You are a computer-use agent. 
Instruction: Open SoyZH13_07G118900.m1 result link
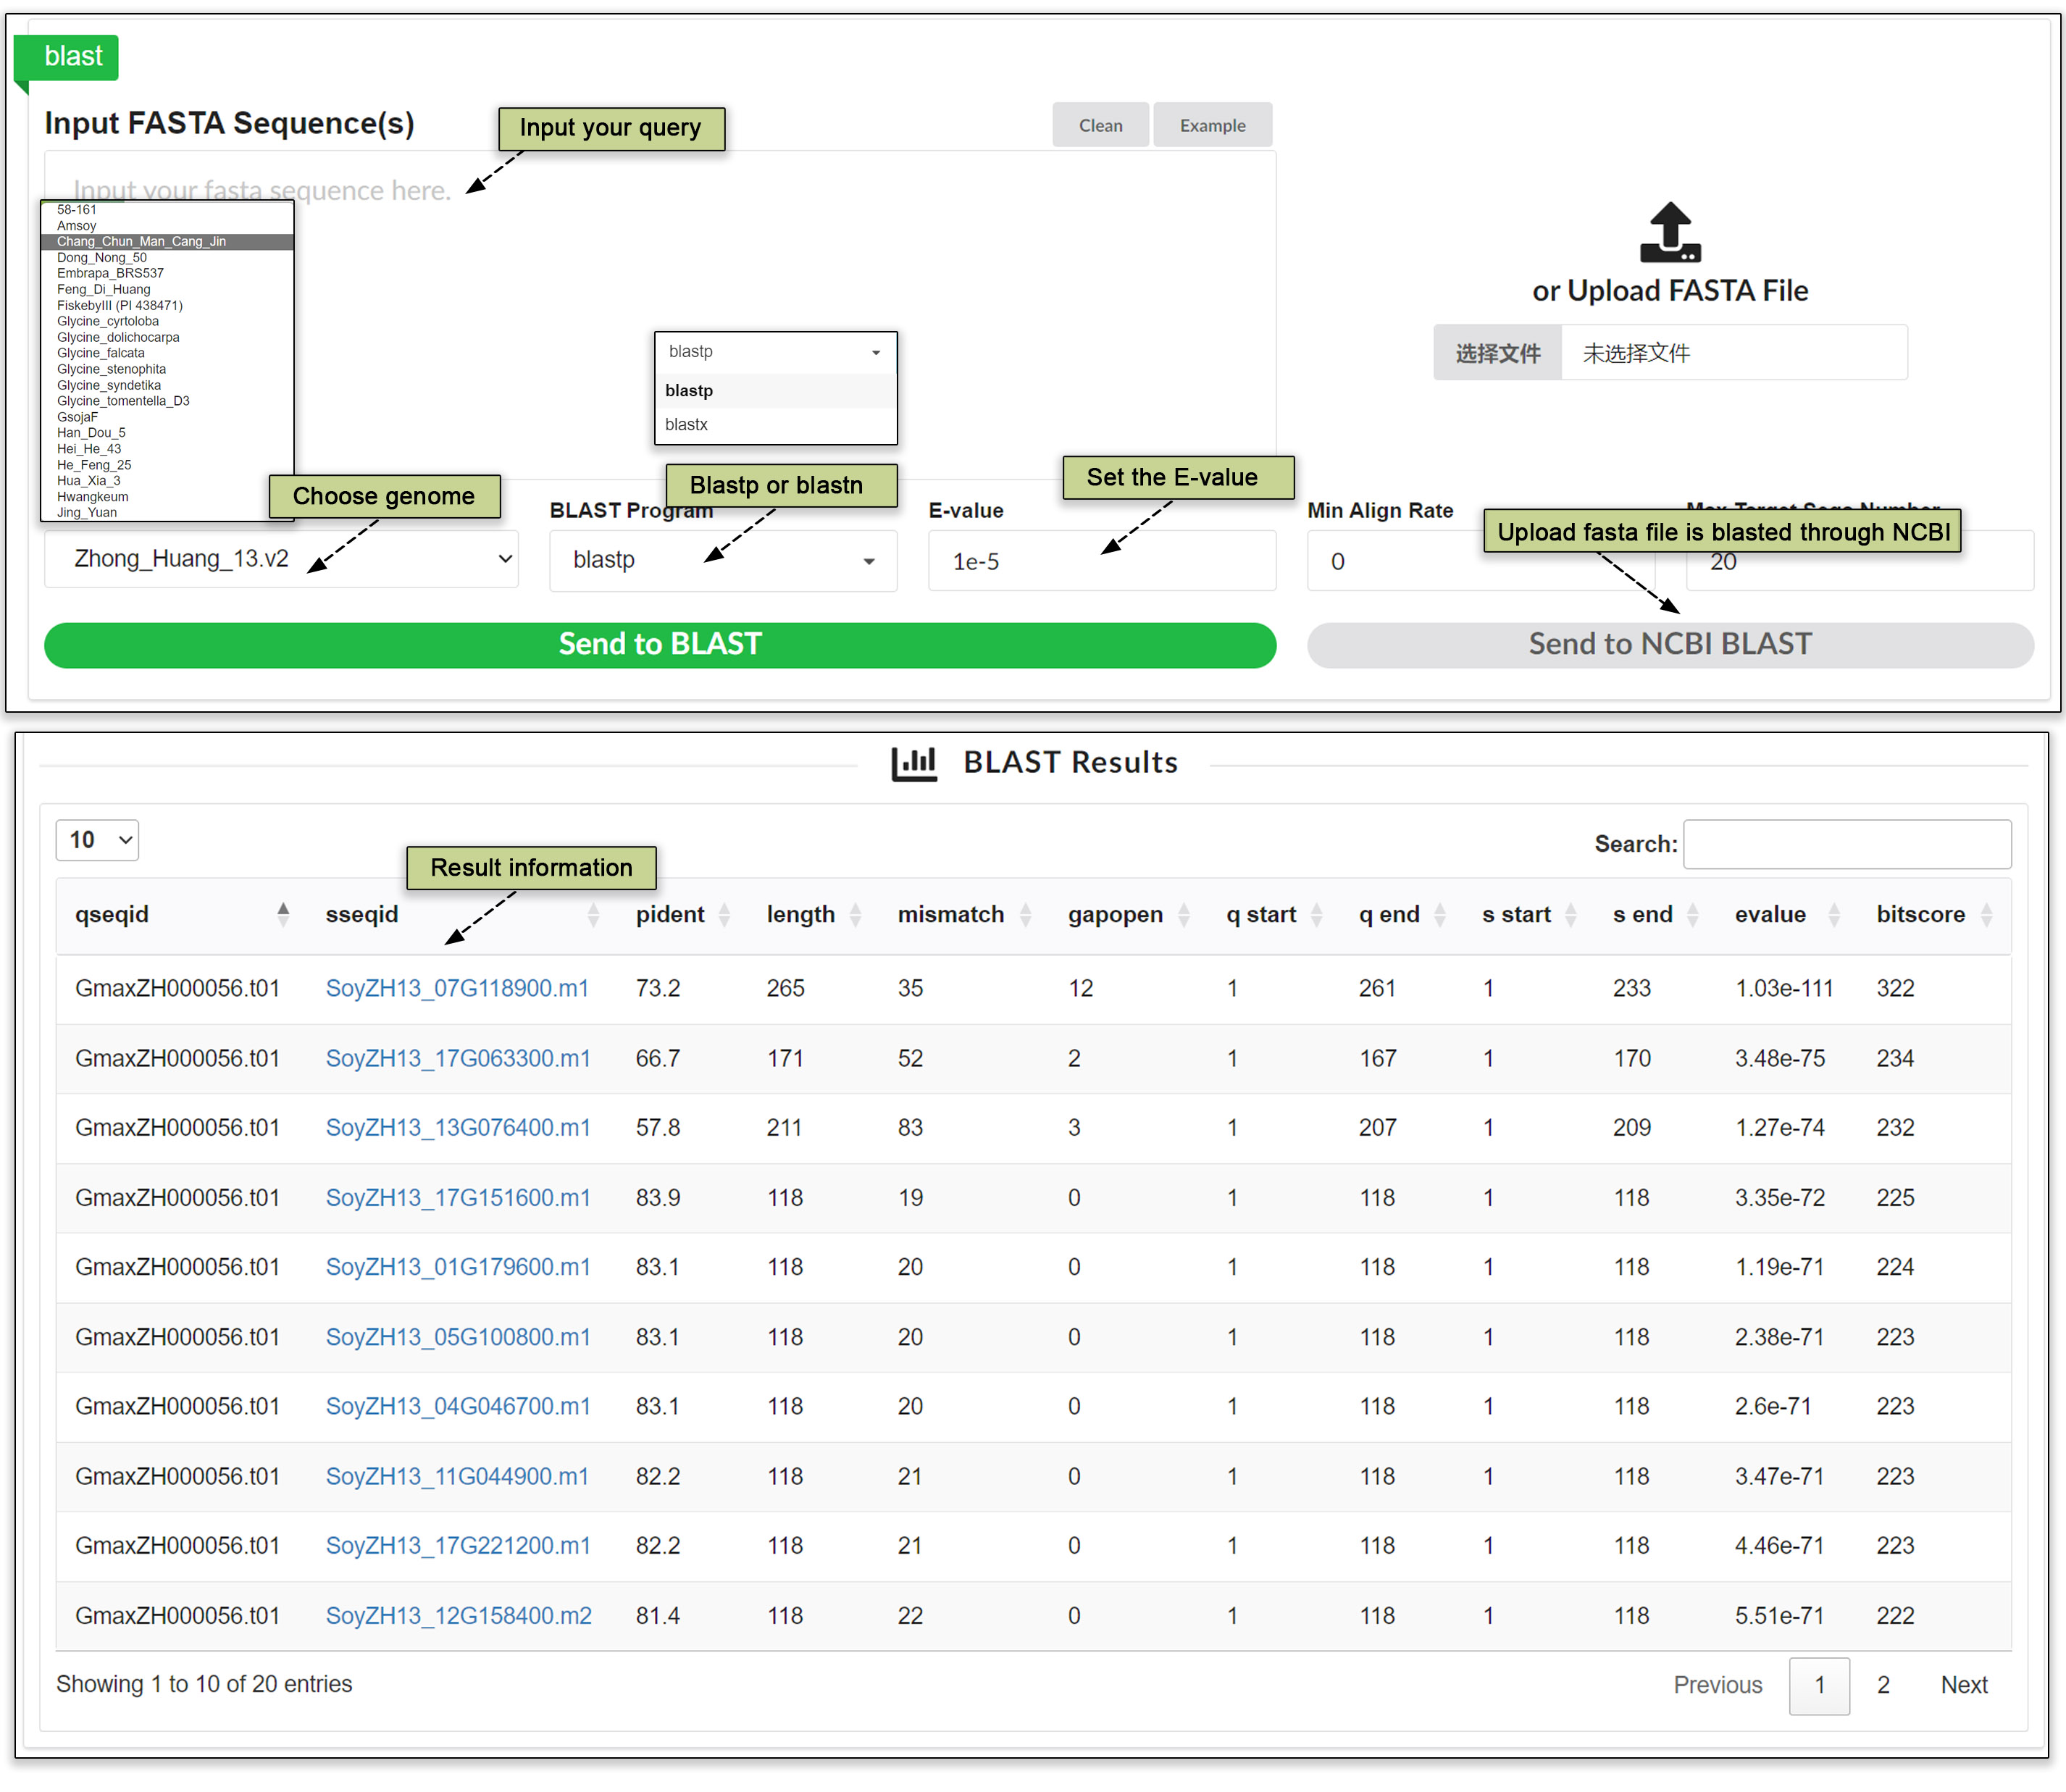[456, 988]
